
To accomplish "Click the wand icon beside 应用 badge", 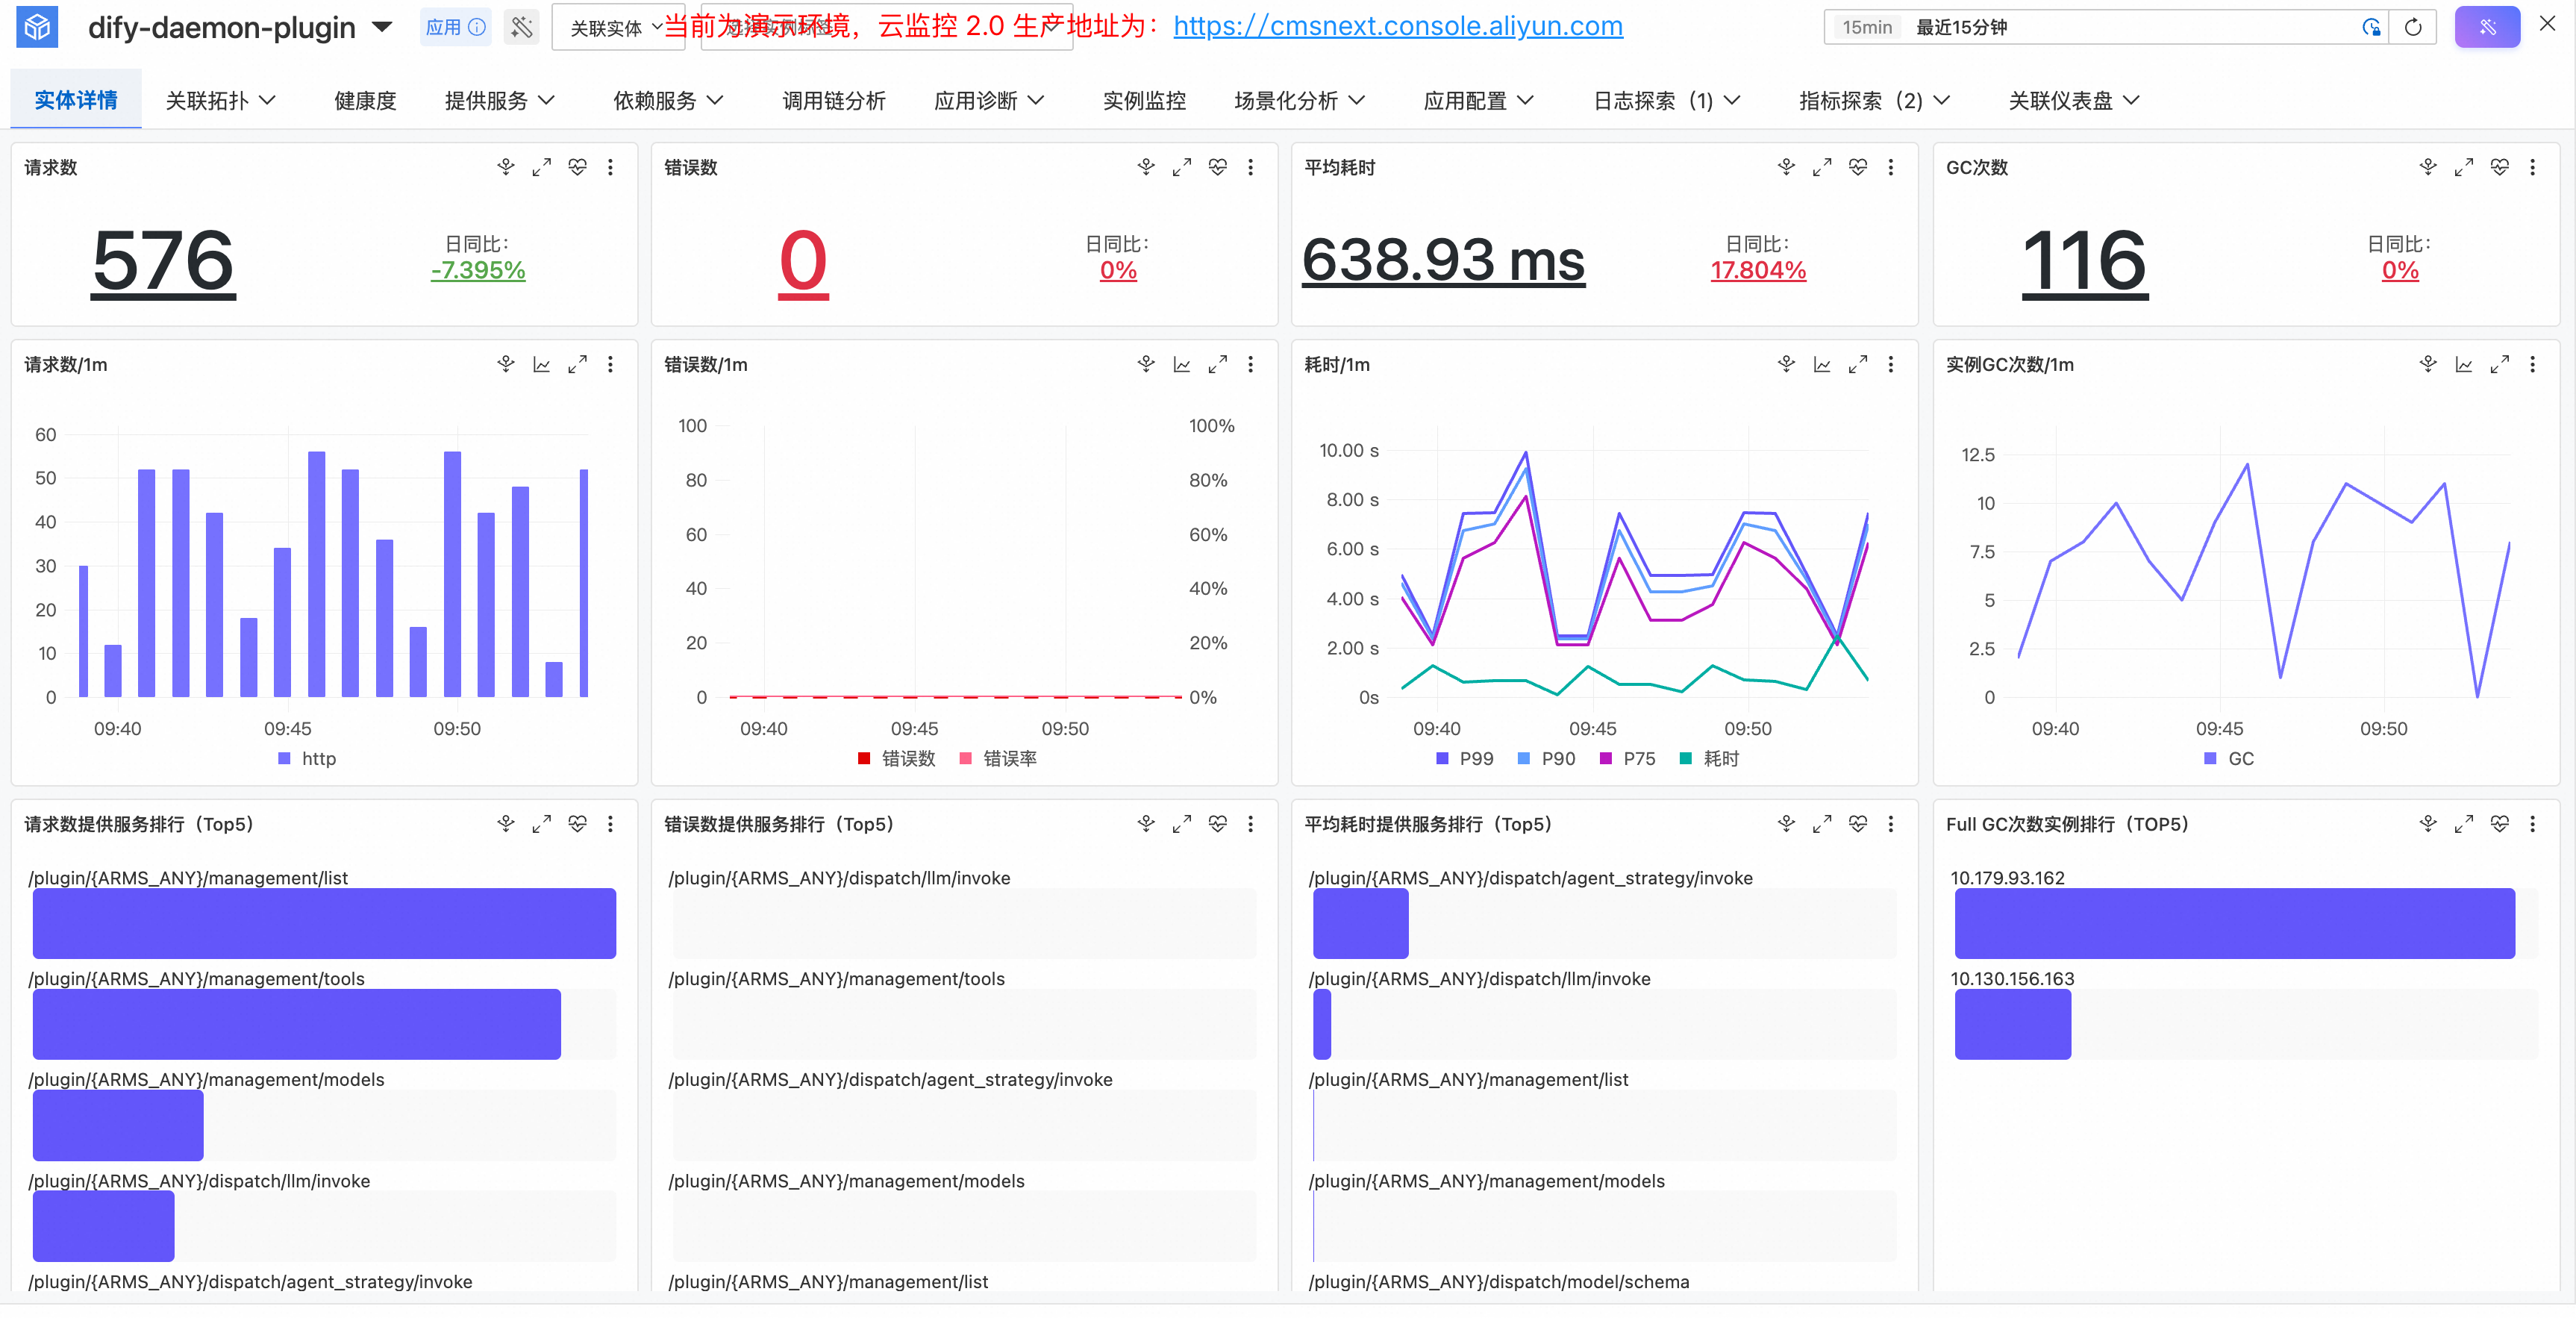I will click(521, 27).
